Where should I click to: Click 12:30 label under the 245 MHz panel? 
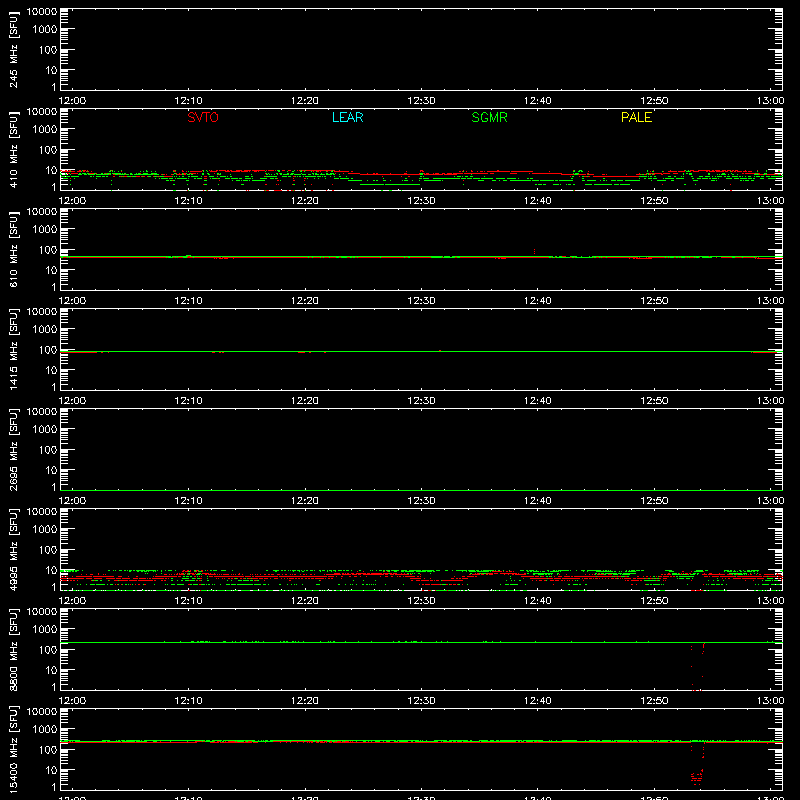pyautogui.click(x=421, y=101)
